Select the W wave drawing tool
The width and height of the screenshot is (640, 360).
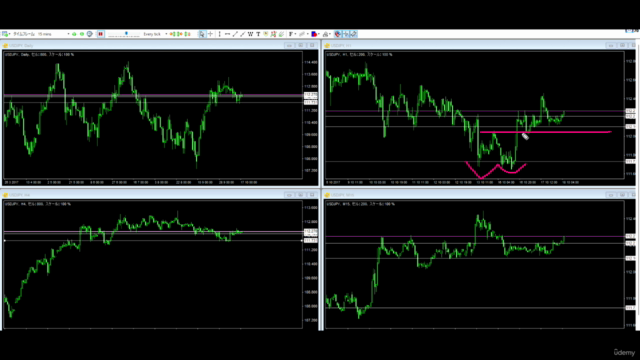pos(250,34)
